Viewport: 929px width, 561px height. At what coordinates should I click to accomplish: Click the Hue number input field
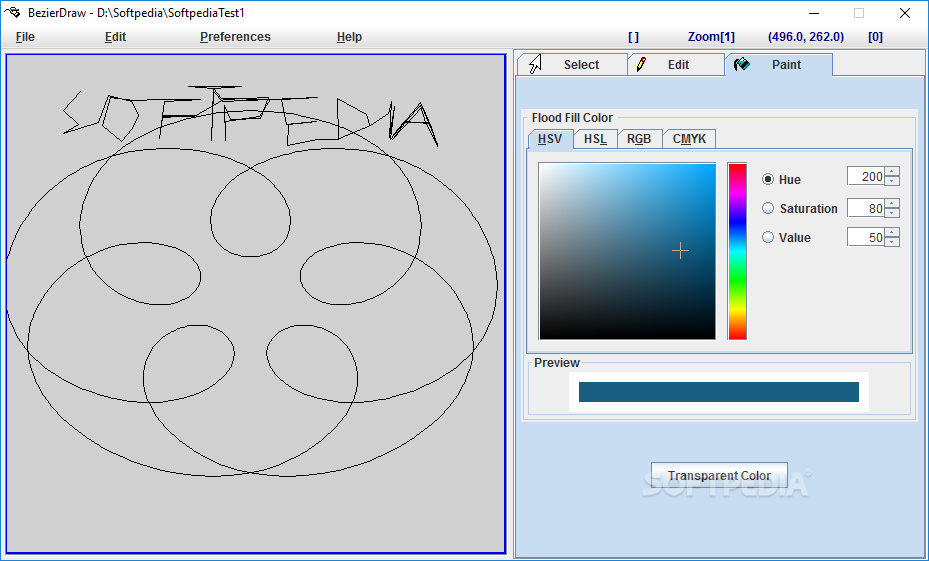(x=866, y=177)
